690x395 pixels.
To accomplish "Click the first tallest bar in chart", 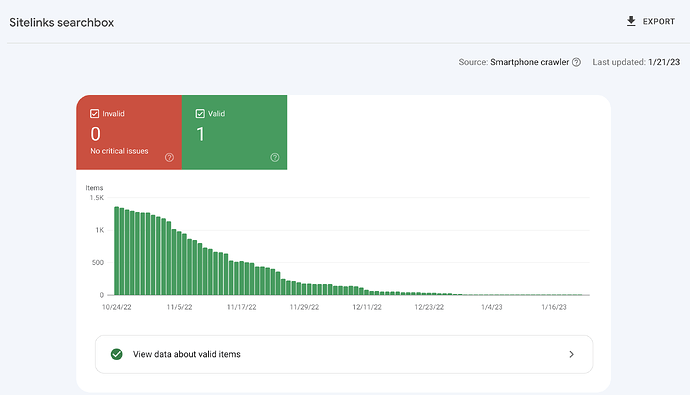I will point(117,251).
